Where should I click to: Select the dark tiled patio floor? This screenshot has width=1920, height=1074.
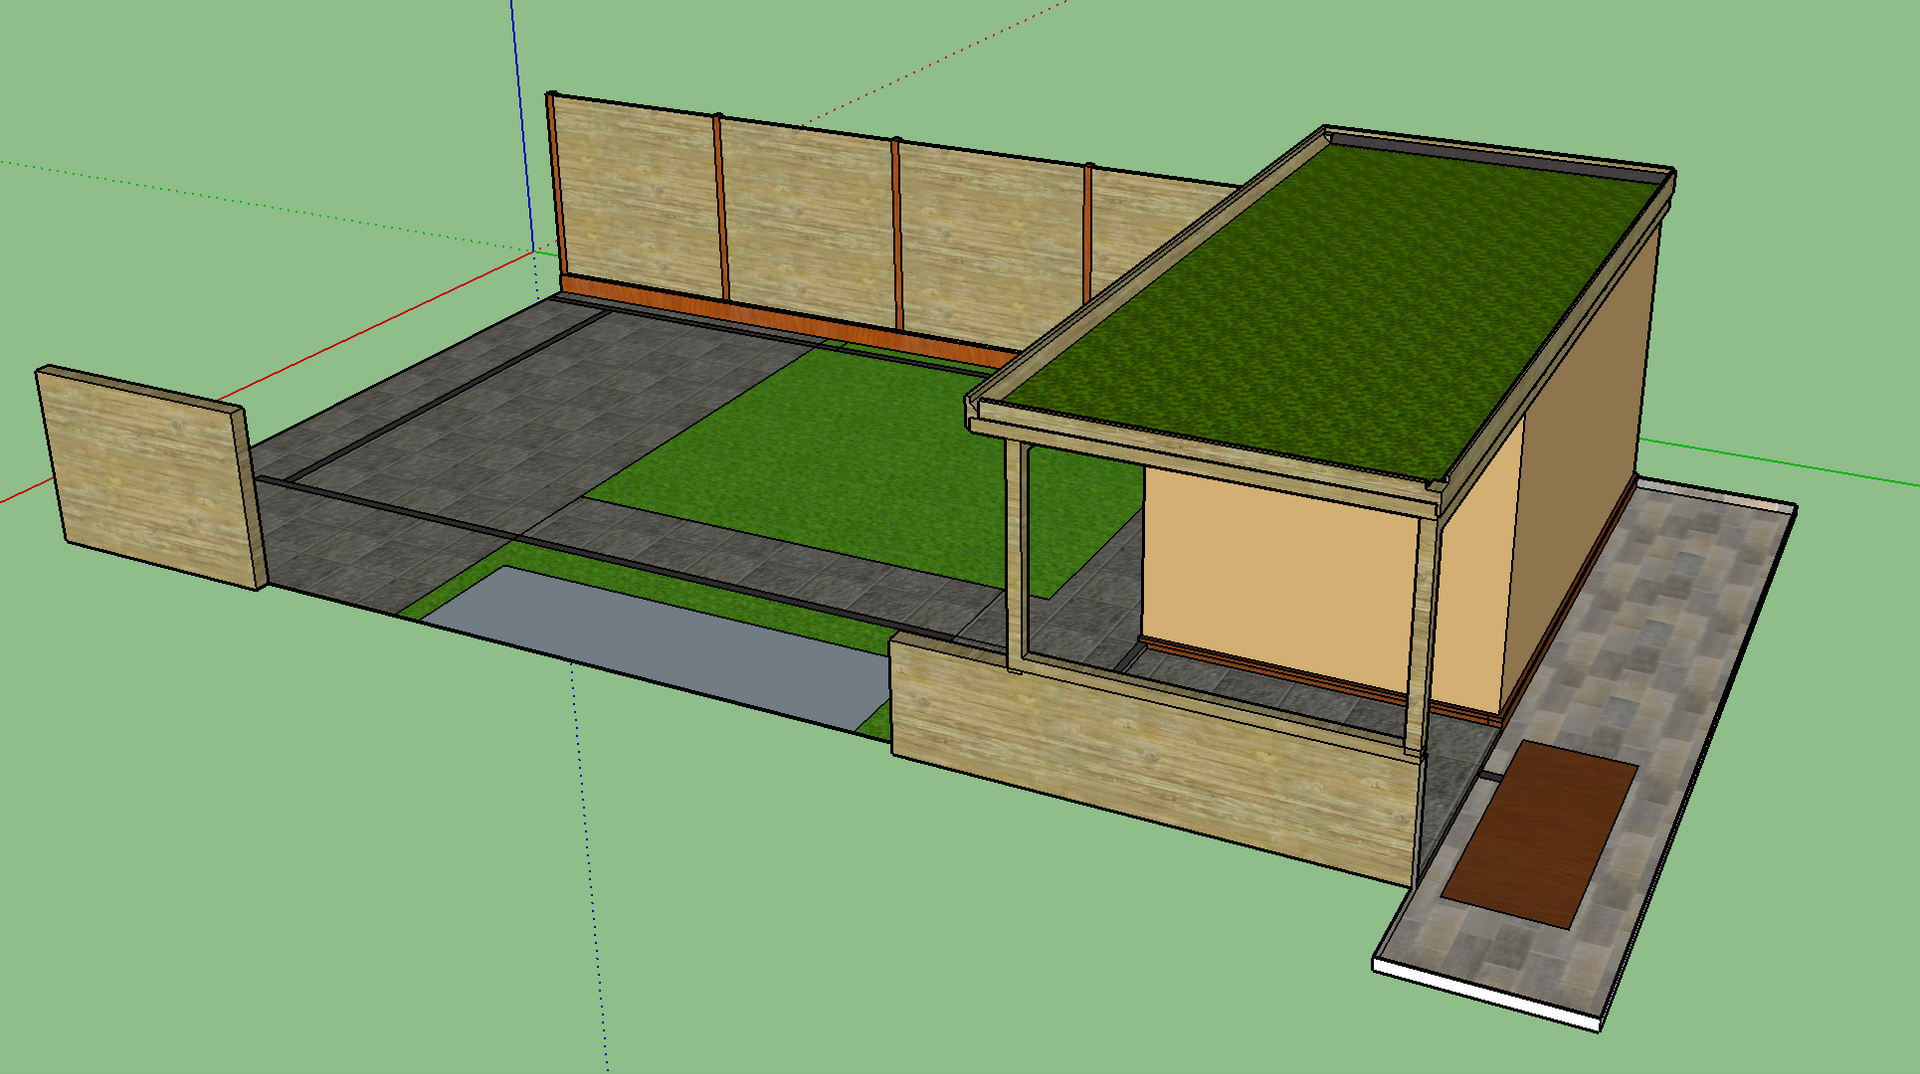[500, 420]
